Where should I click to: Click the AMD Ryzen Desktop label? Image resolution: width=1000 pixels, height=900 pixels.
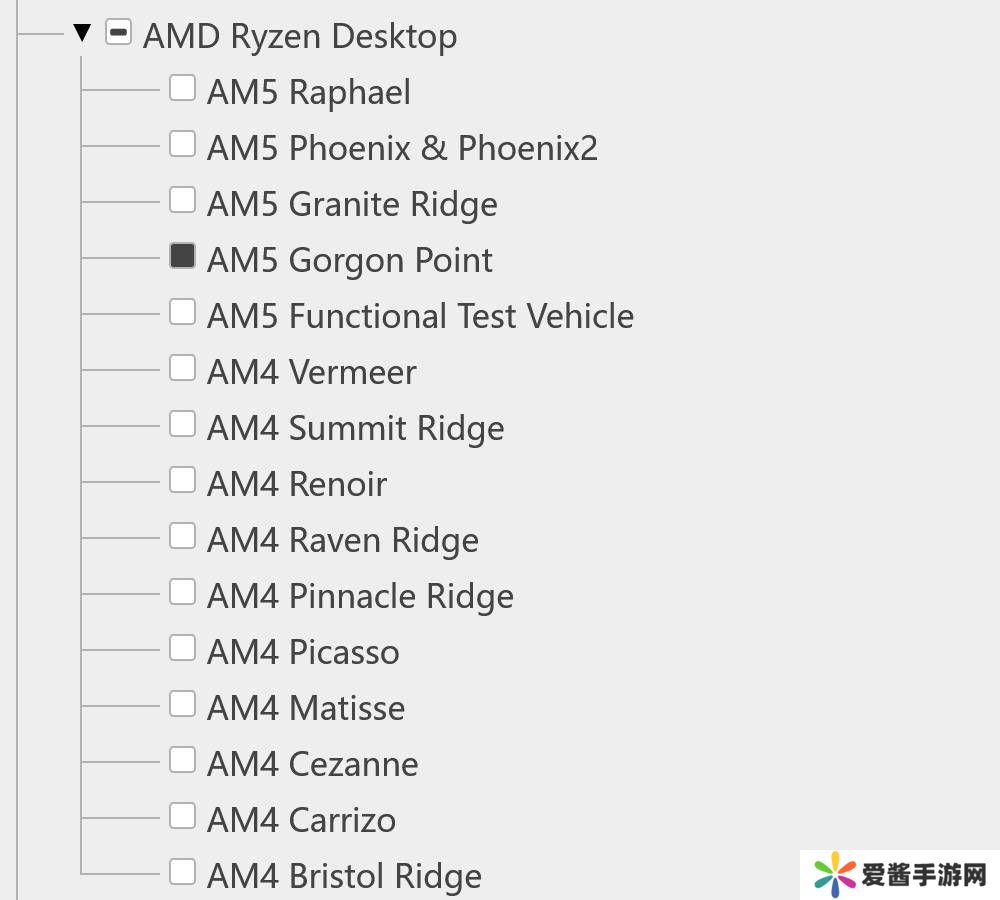pos(300,37)
